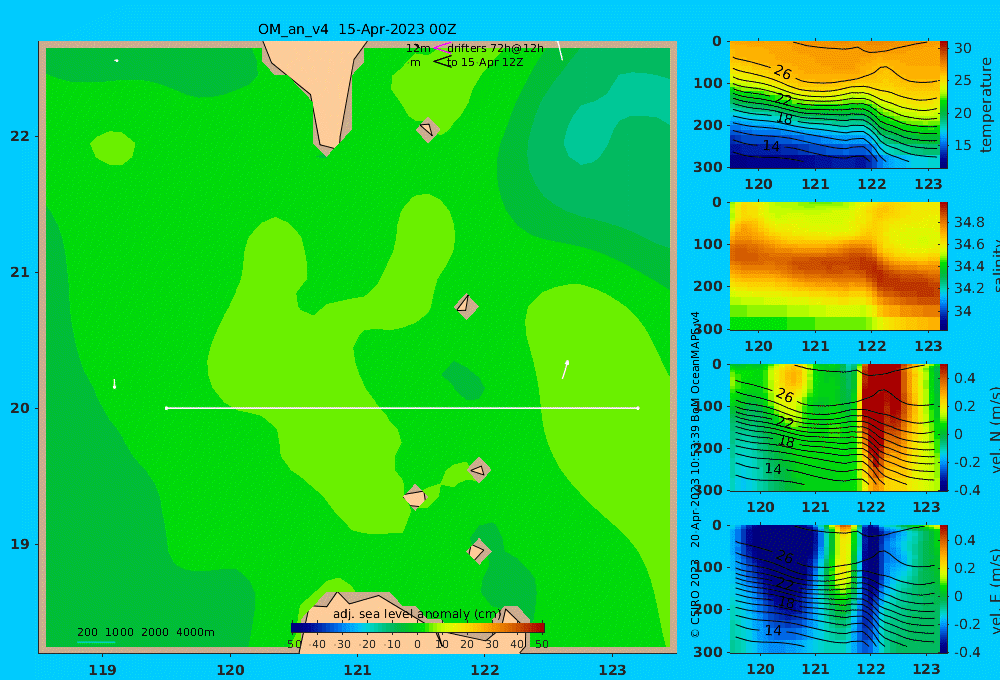Image resolution: width=1000 pixels, height=680 pixels.
Task: Click the main map latitude label 22
Action: click(20, 136)
